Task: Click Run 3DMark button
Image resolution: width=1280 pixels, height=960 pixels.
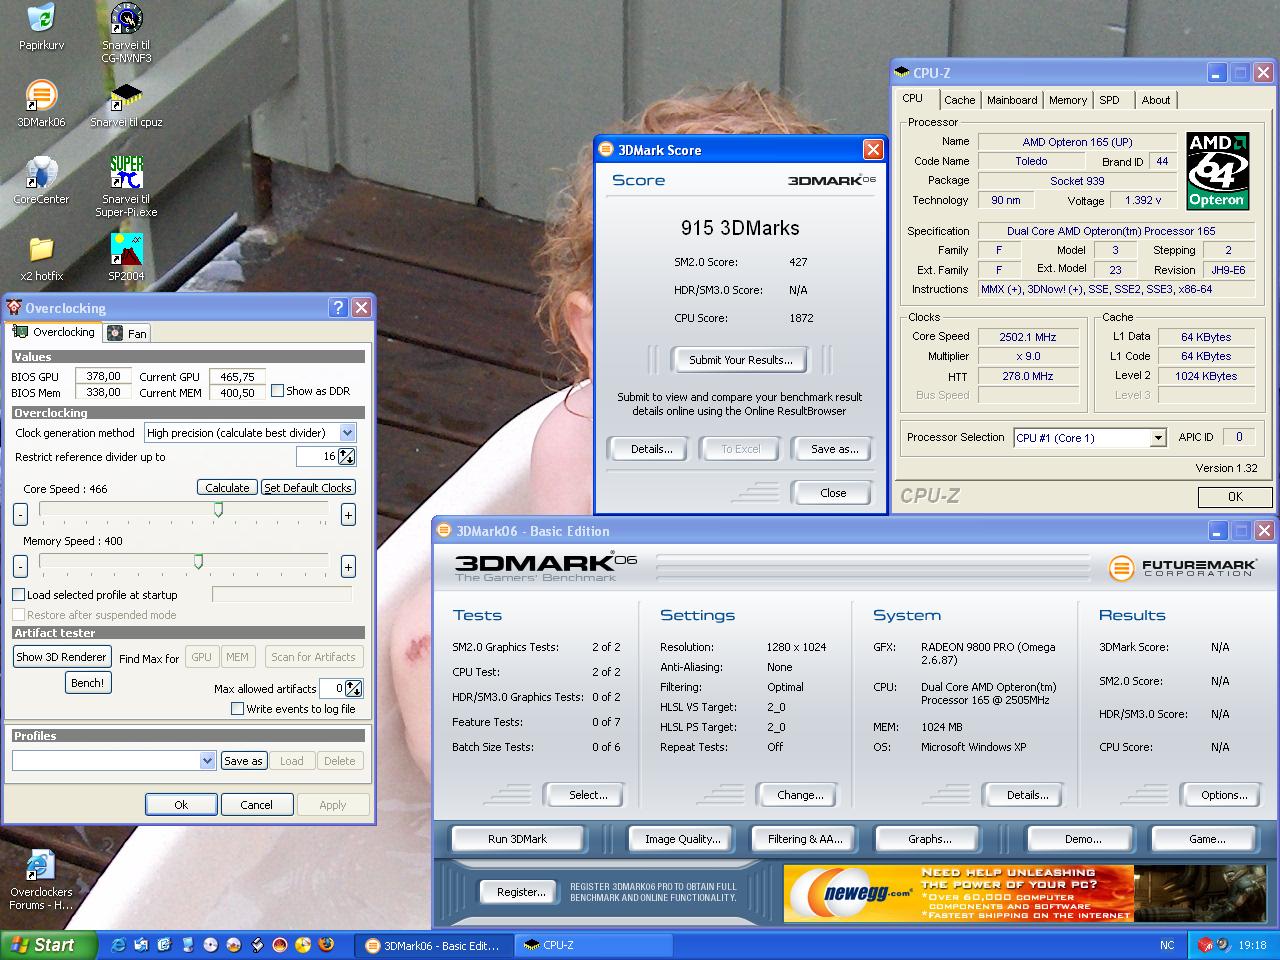Action: tap(517, 839)
